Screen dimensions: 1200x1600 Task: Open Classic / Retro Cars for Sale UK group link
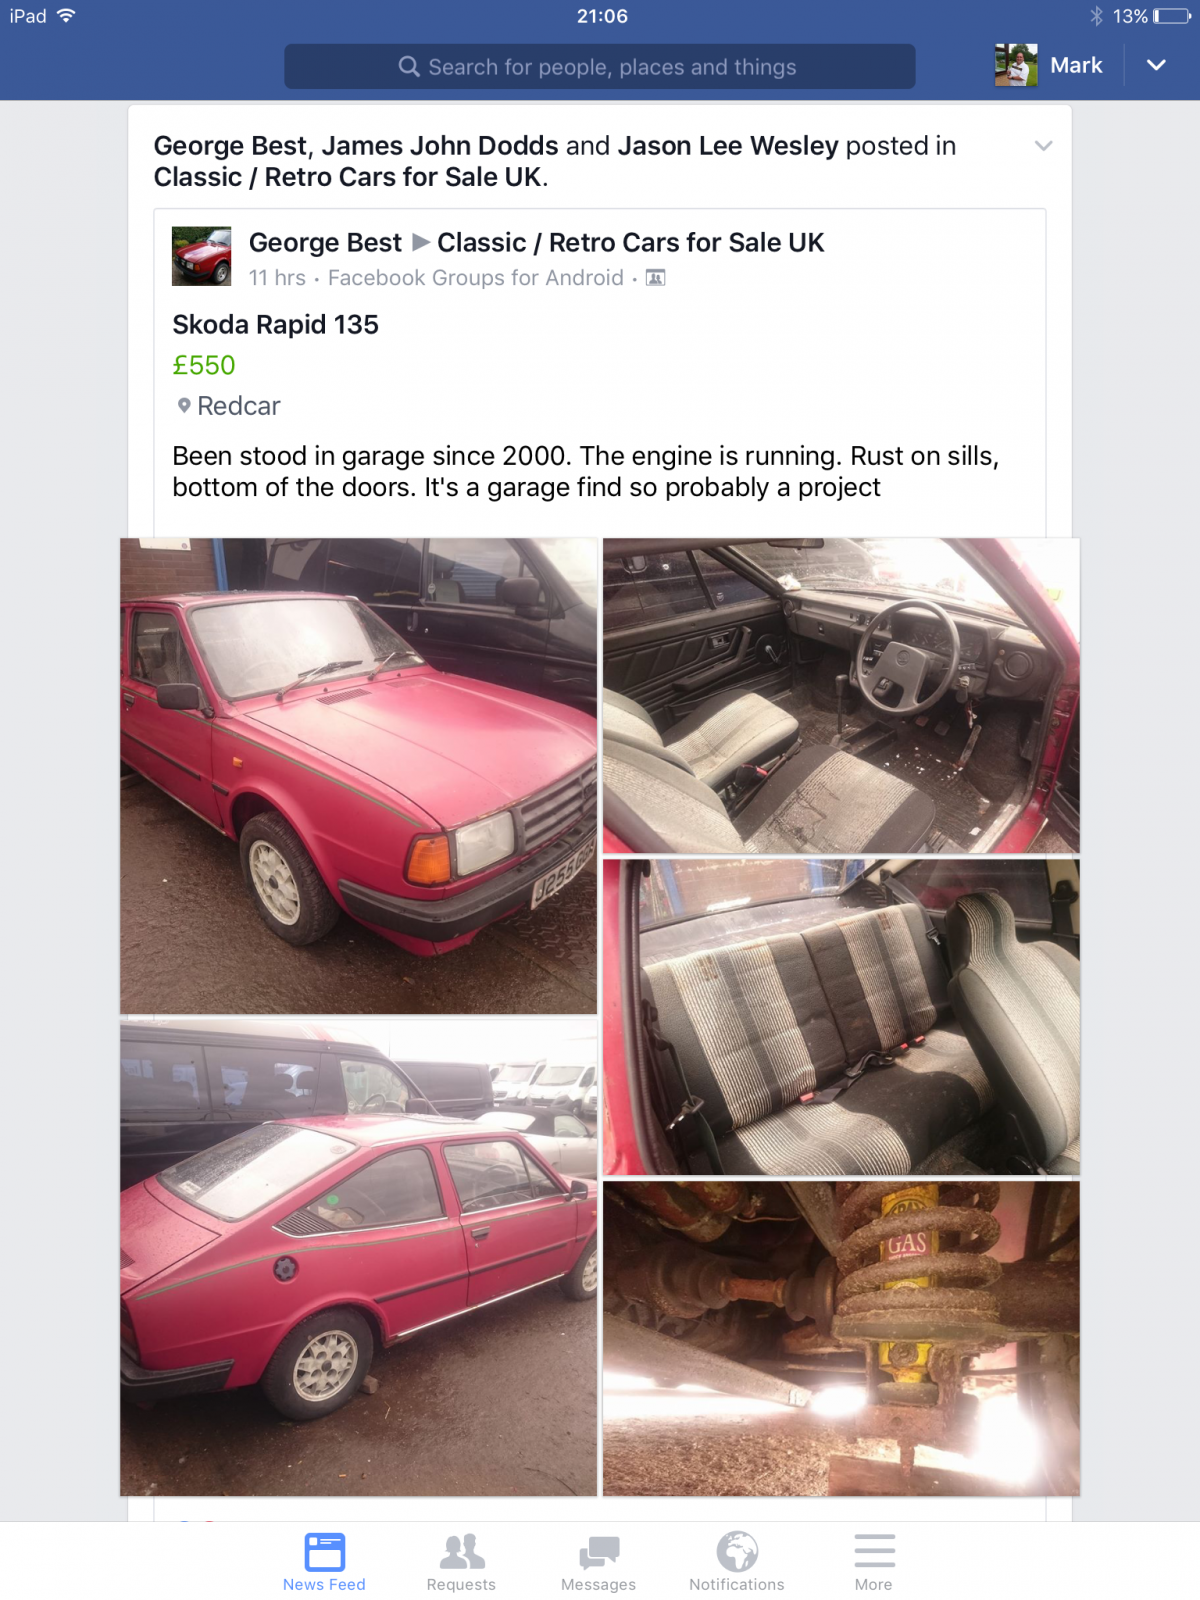coord(630,243)
